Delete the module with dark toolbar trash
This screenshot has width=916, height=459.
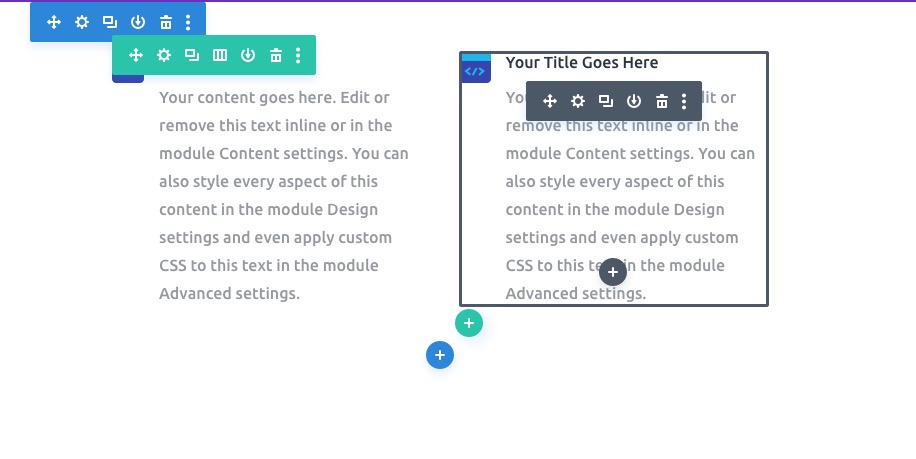pyautogui.click(x=662, y=101)
